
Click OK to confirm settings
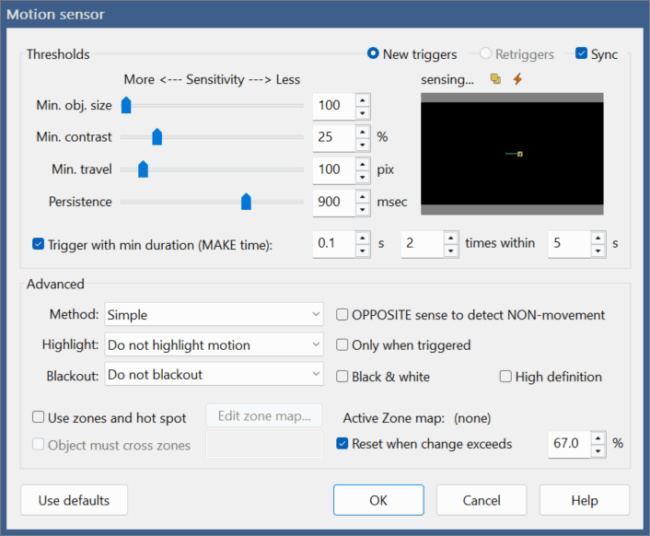[378, 500]
